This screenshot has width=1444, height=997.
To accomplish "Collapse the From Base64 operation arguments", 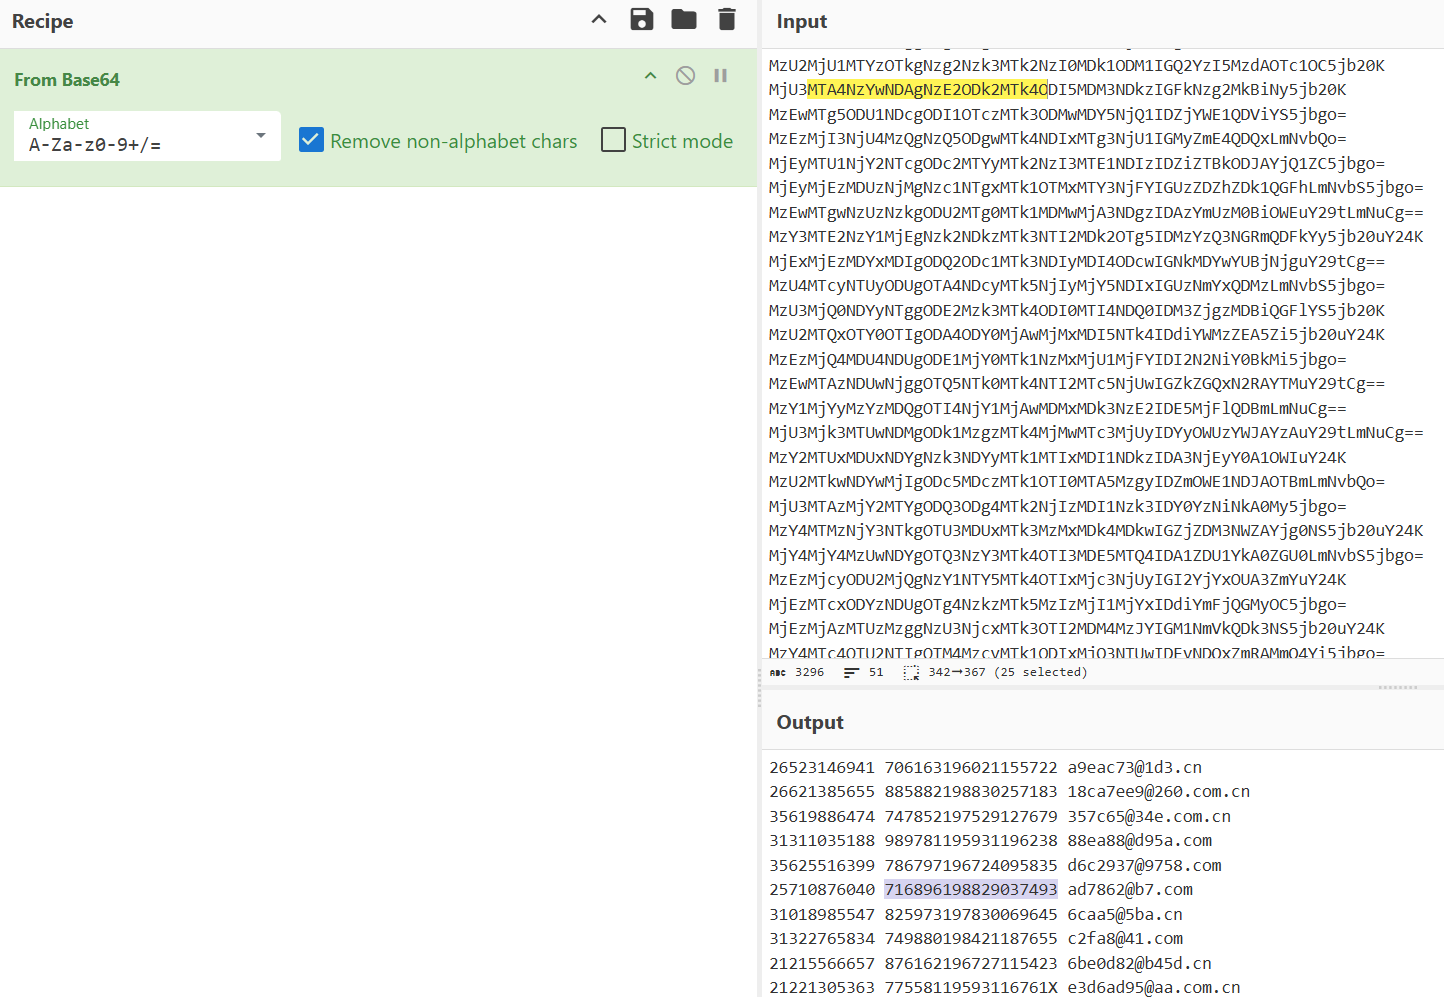I will coord(651,76).
